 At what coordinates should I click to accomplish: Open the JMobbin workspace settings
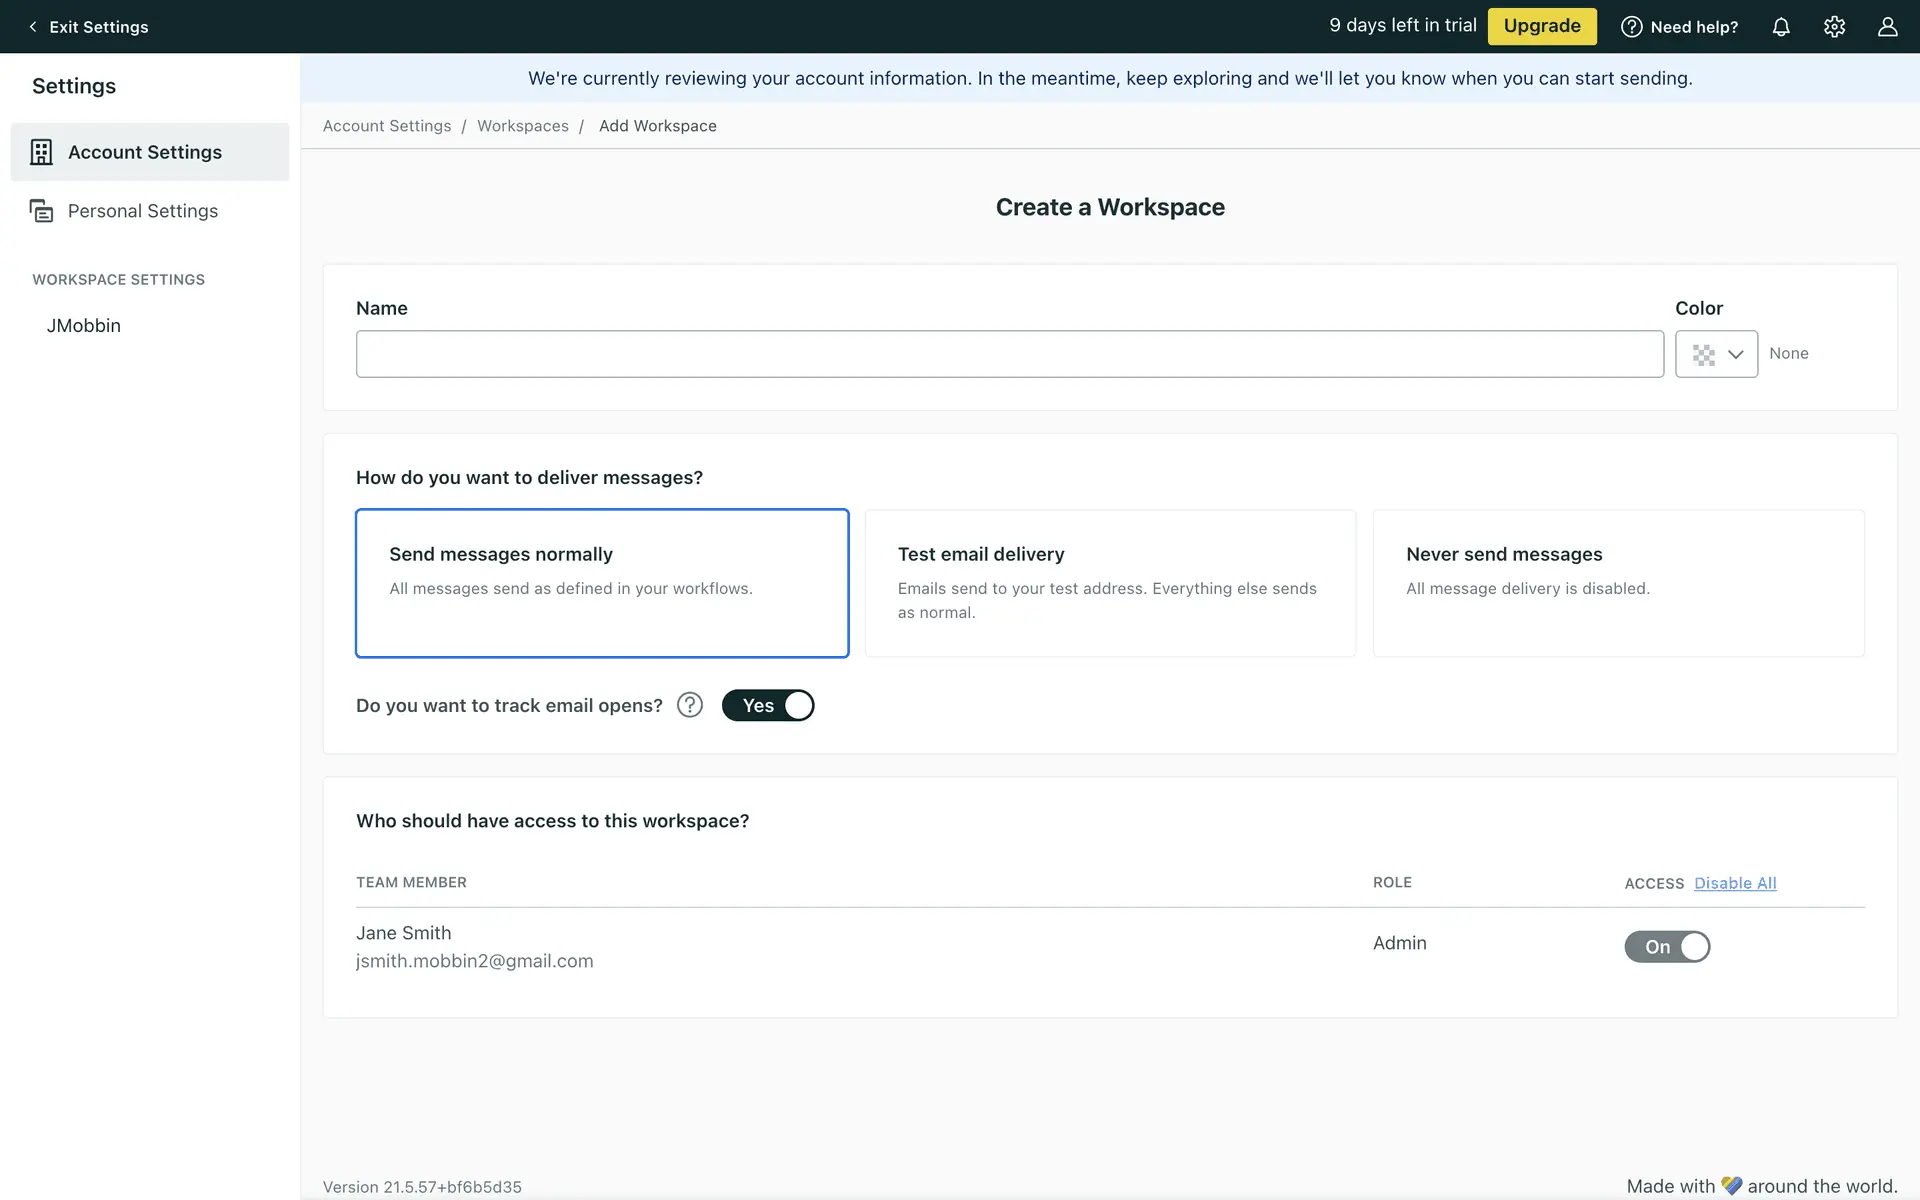tap(84, 325)
